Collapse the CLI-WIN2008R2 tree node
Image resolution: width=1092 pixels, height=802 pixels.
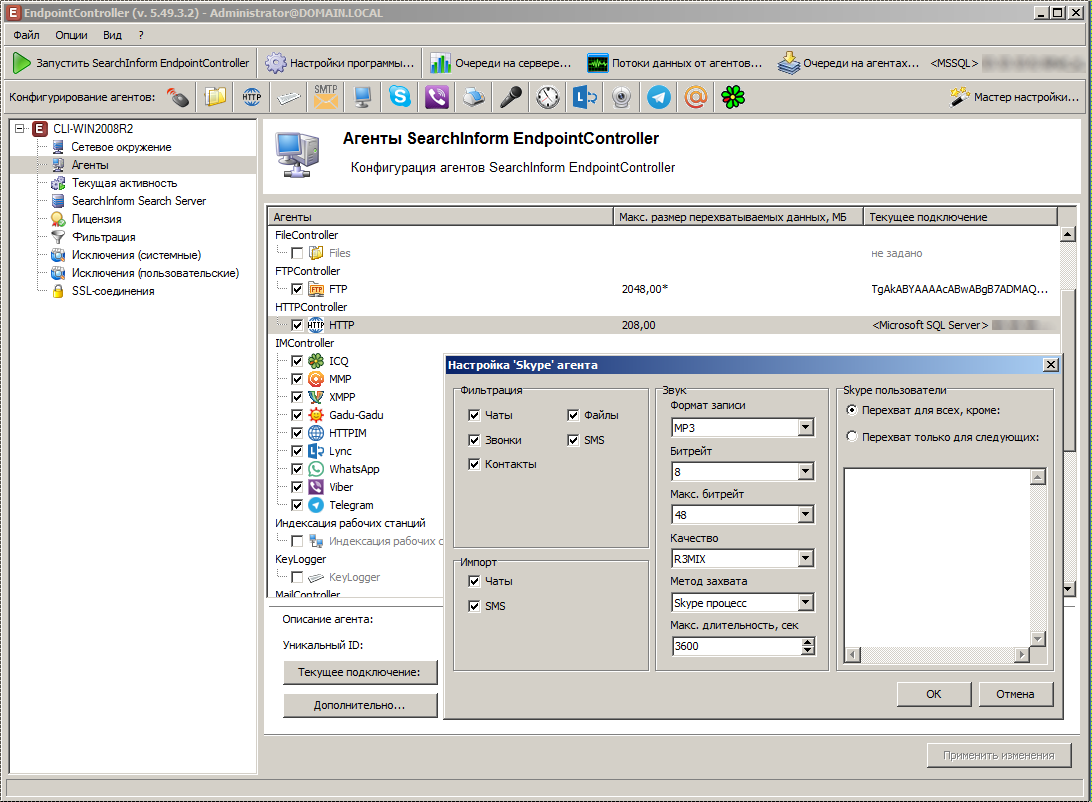(x=20, y=129)
